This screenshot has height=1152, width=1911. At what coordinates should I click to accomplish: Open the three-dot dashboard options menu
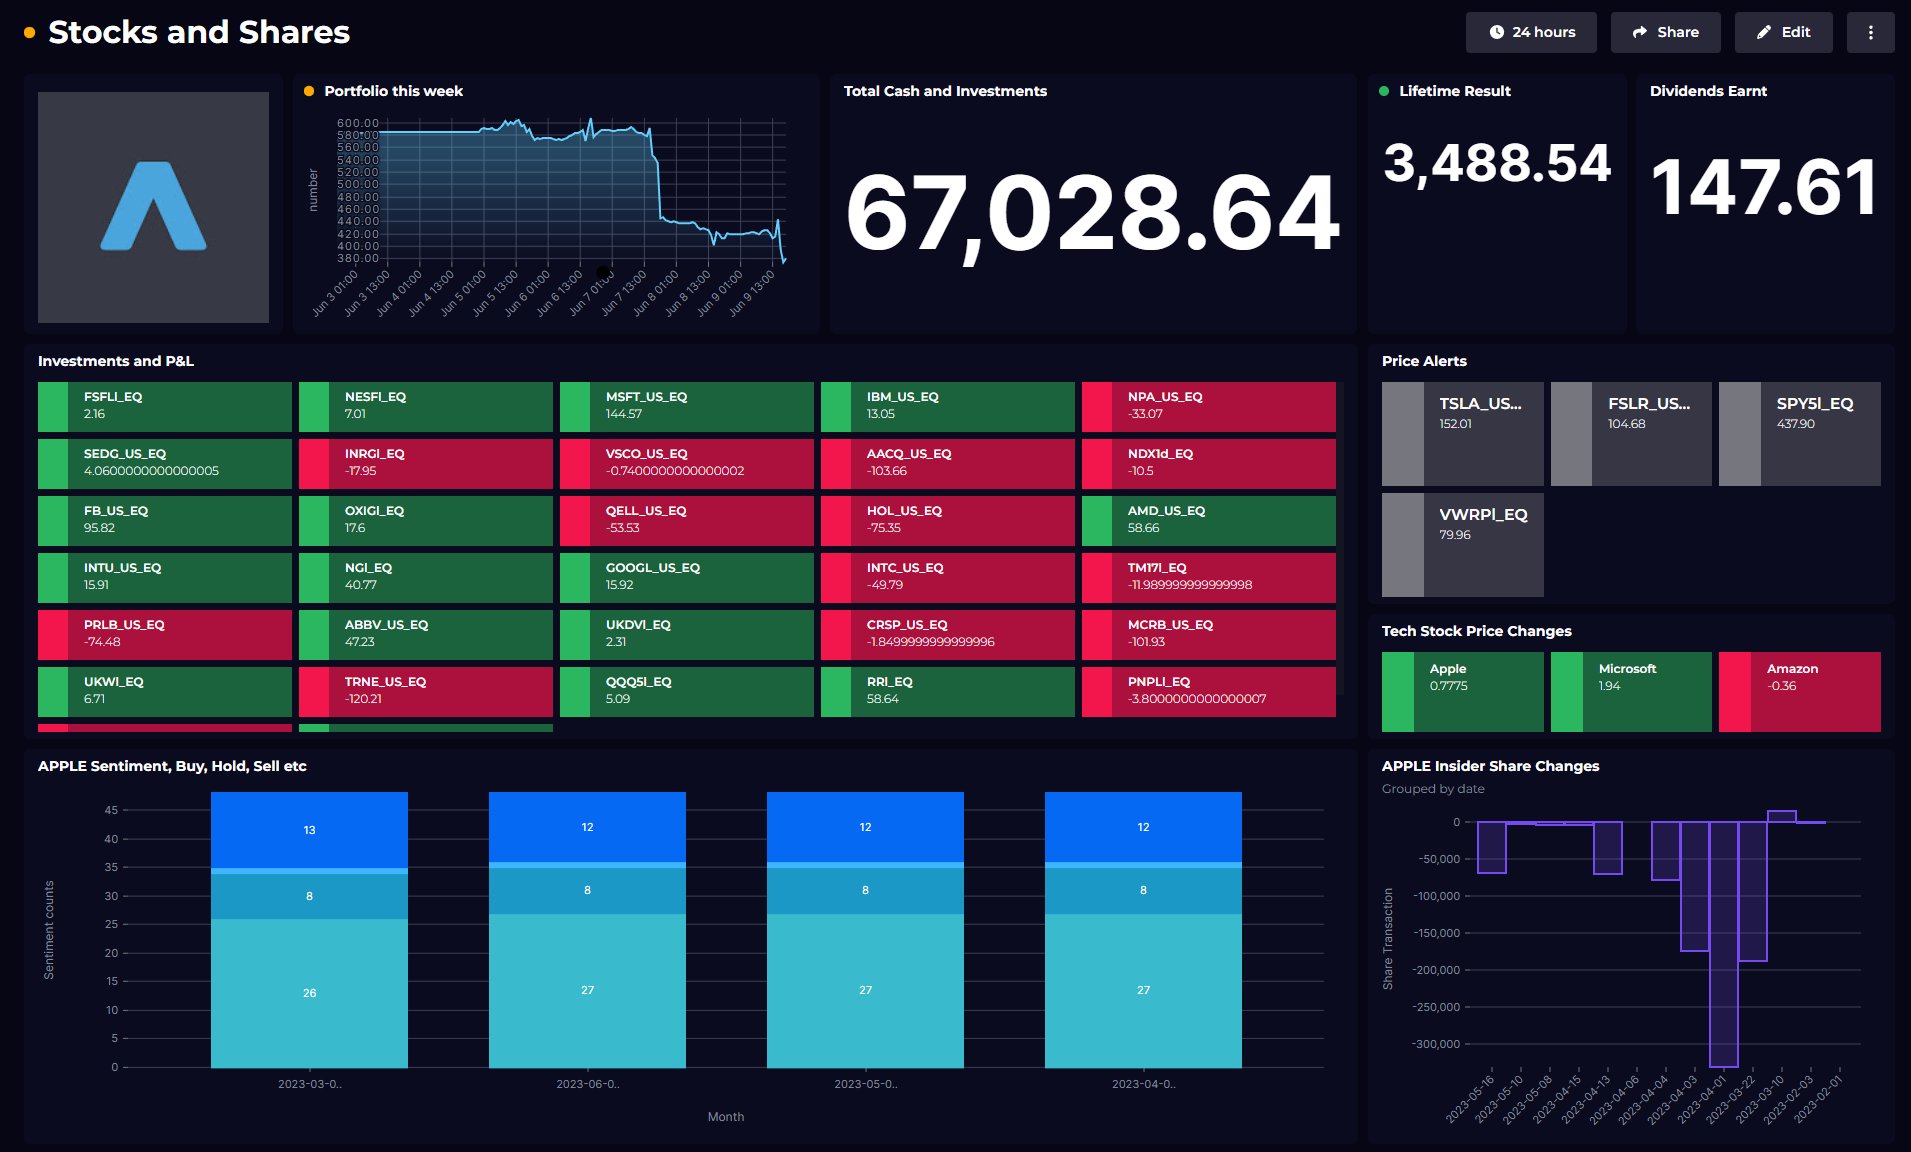[1869, 32]
